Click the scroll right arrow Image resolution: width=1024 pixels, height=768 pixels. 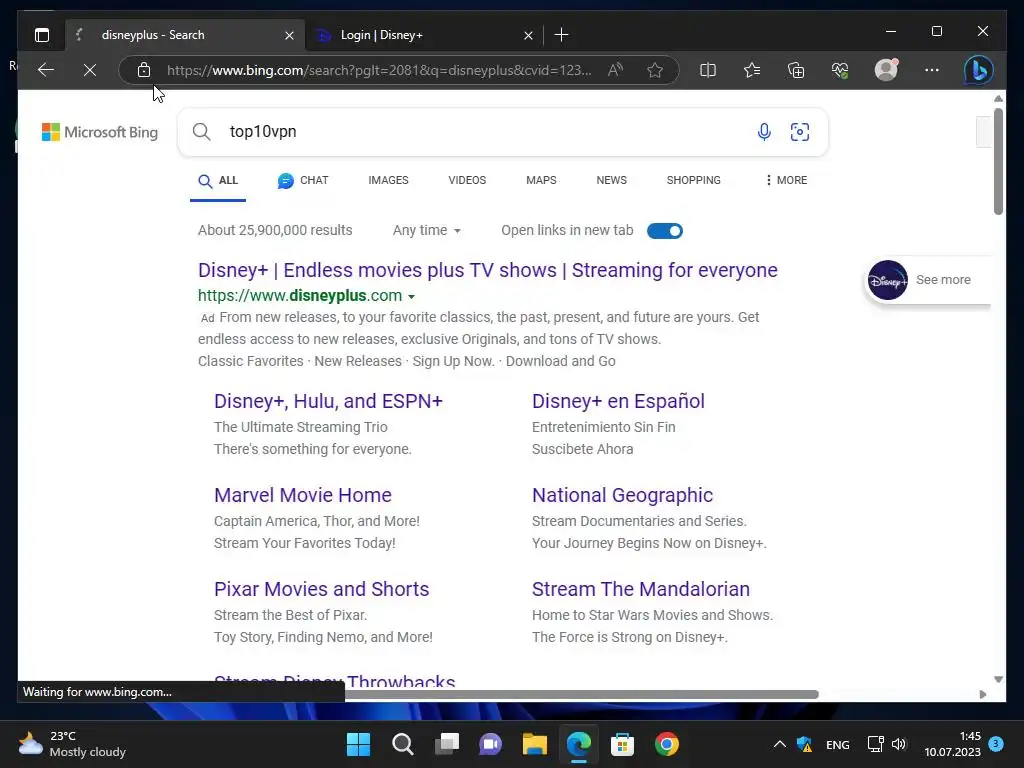click(x=983, y=694)
